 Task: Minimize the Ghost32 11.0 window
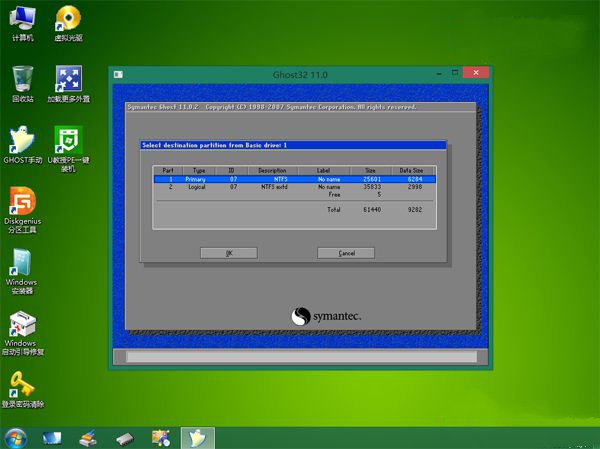(x=439, y=73)
